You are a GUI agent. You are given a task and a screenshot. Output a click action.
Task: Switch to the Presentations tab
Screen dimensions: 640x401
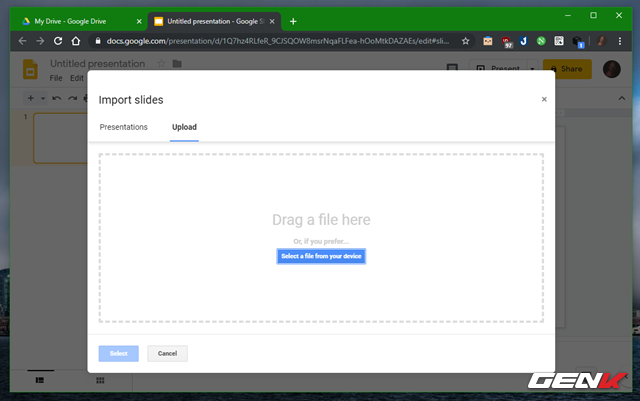[123, 127]
